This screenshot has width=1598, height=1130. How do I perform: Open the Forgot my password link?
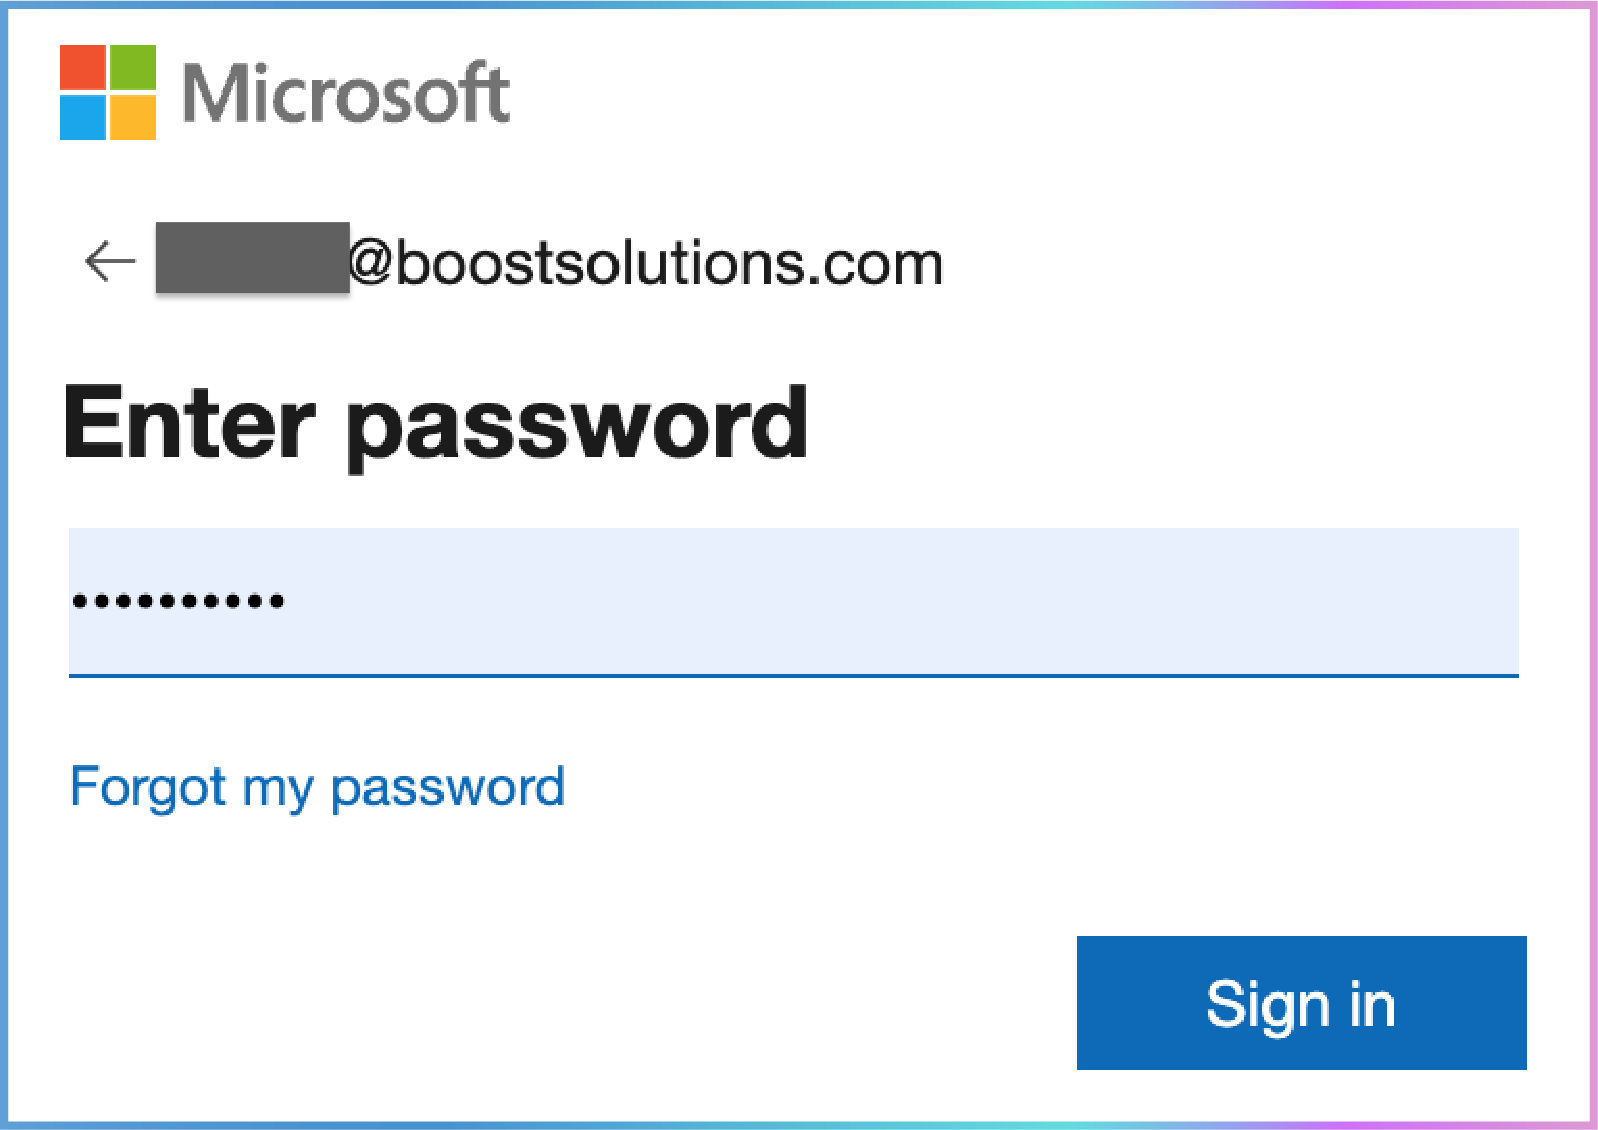point(317,787)
